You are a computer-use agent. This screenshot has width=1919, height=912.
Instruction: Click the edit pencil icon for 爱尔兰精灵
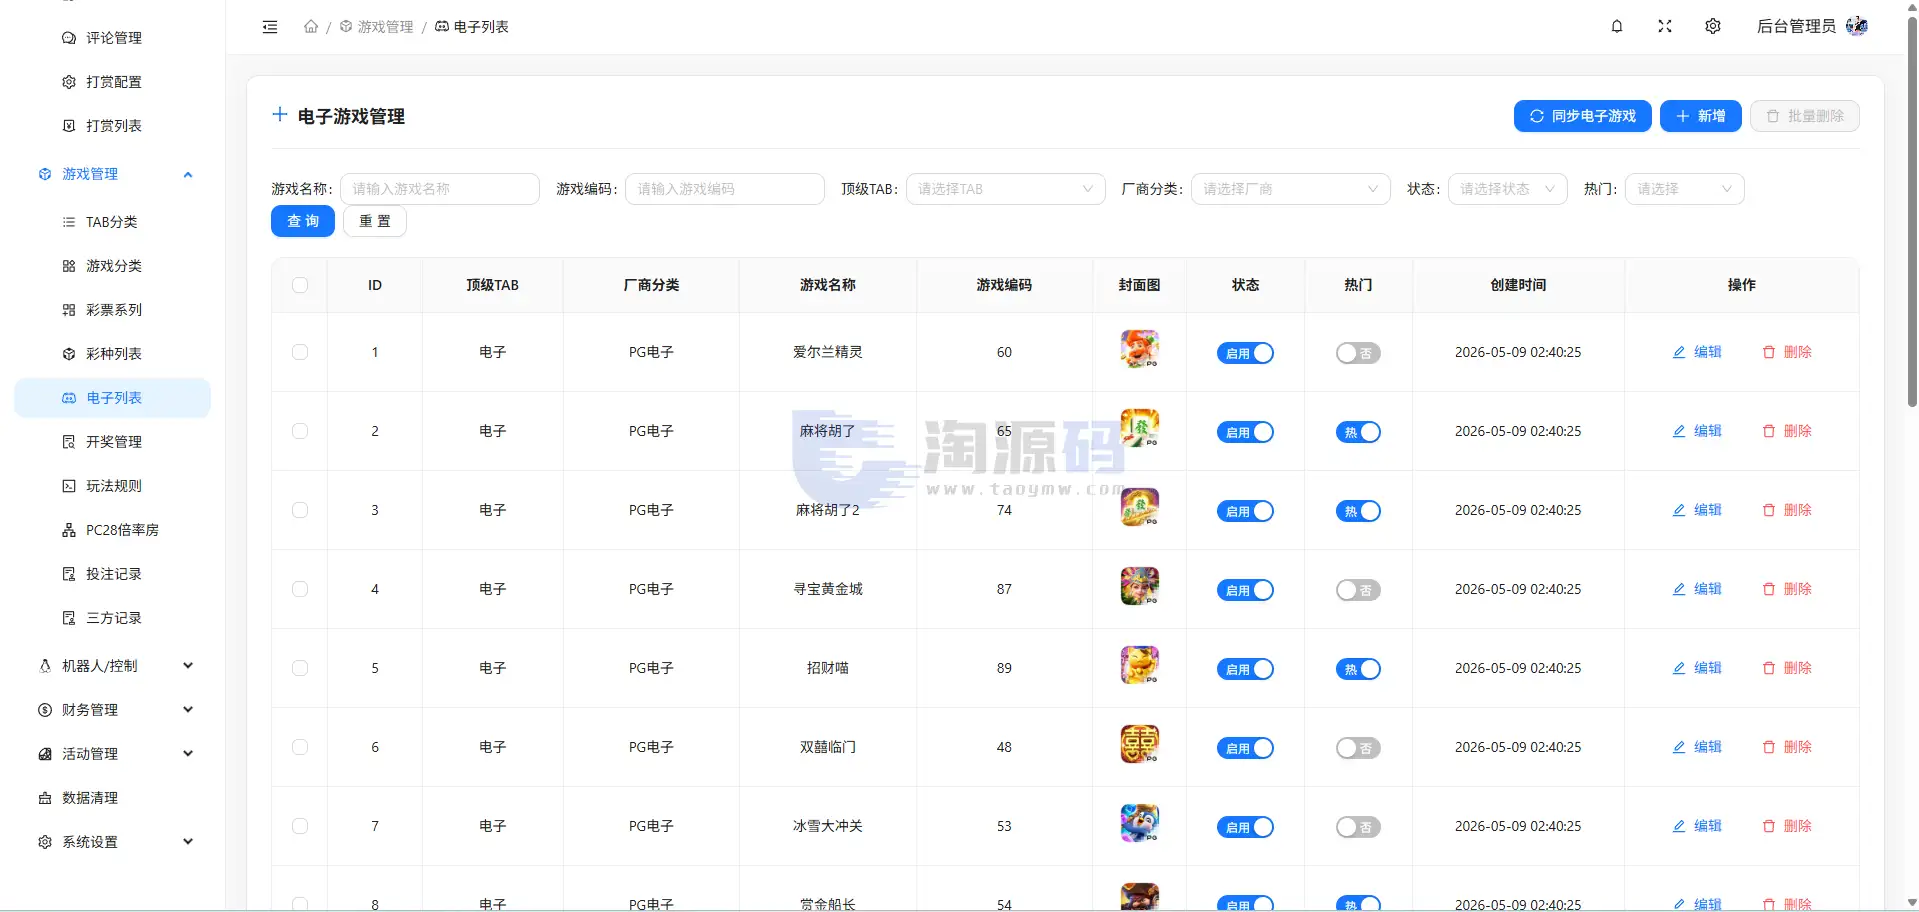point(1679,352)
